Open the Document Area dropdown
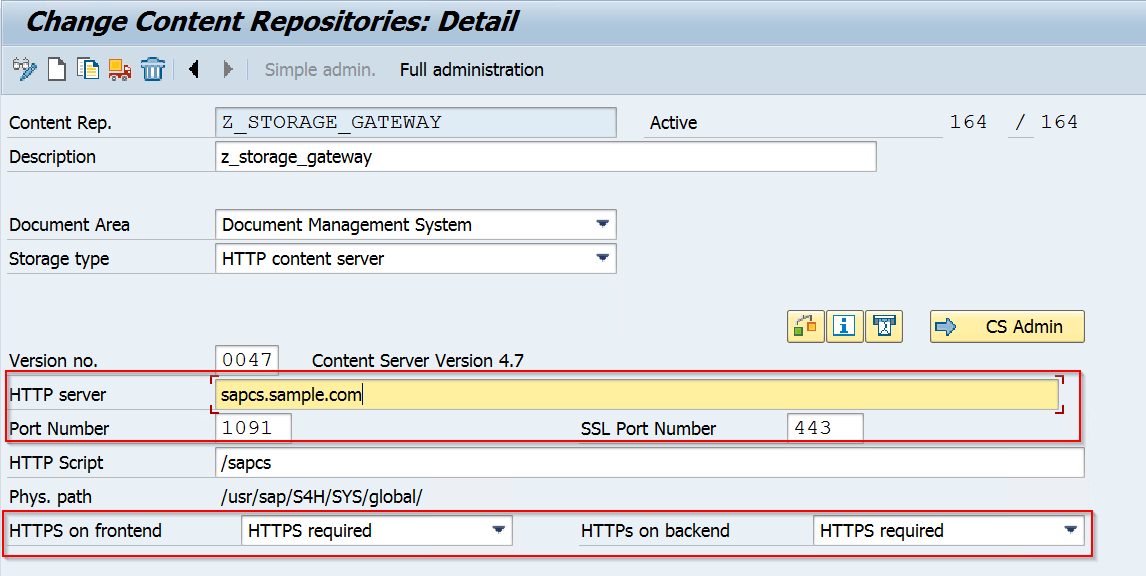This screenshot has height=576, width=1146. 416,224
